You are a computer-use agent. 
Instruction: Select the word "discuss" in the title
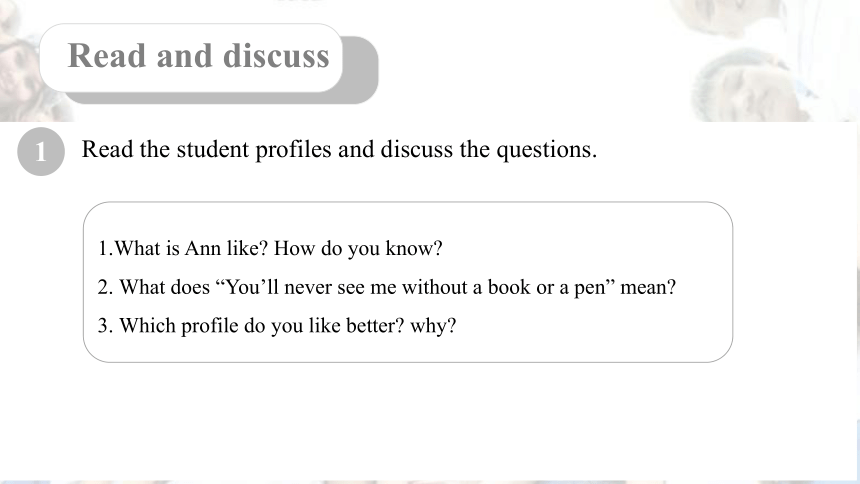(276, 56)
